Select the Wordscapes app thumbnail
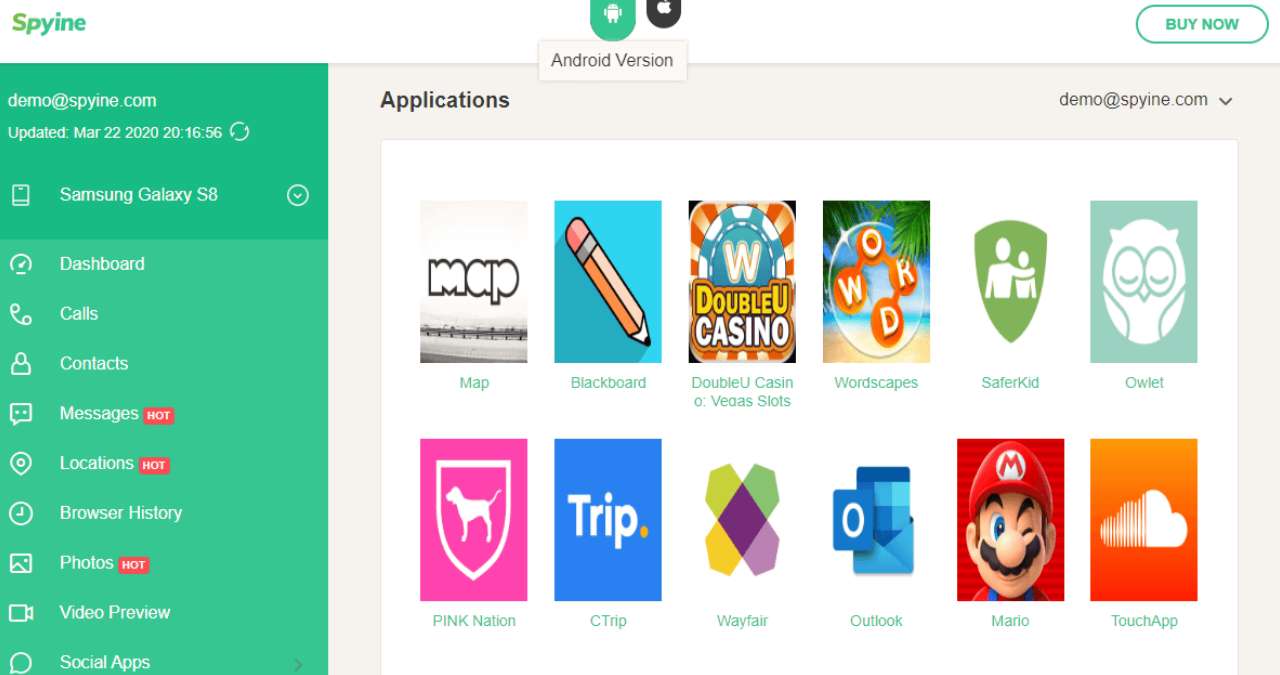This screenshot has width=1280, height=675. (876, 282)
